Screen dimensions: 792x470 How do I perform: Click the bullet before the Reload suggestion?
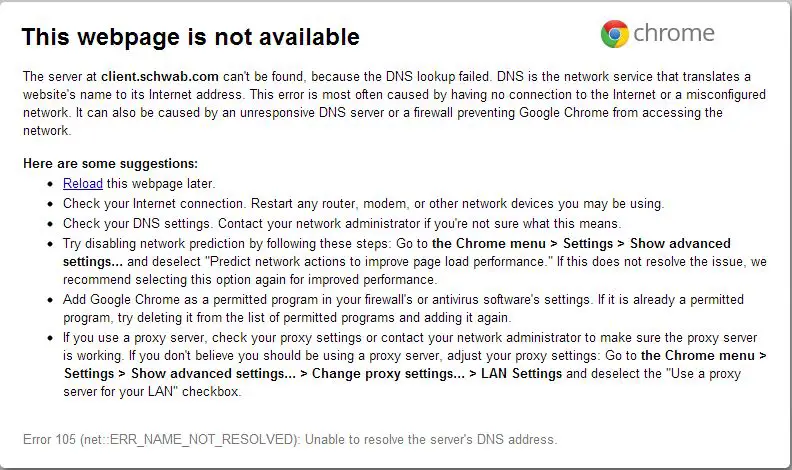(x=50, y=184)
